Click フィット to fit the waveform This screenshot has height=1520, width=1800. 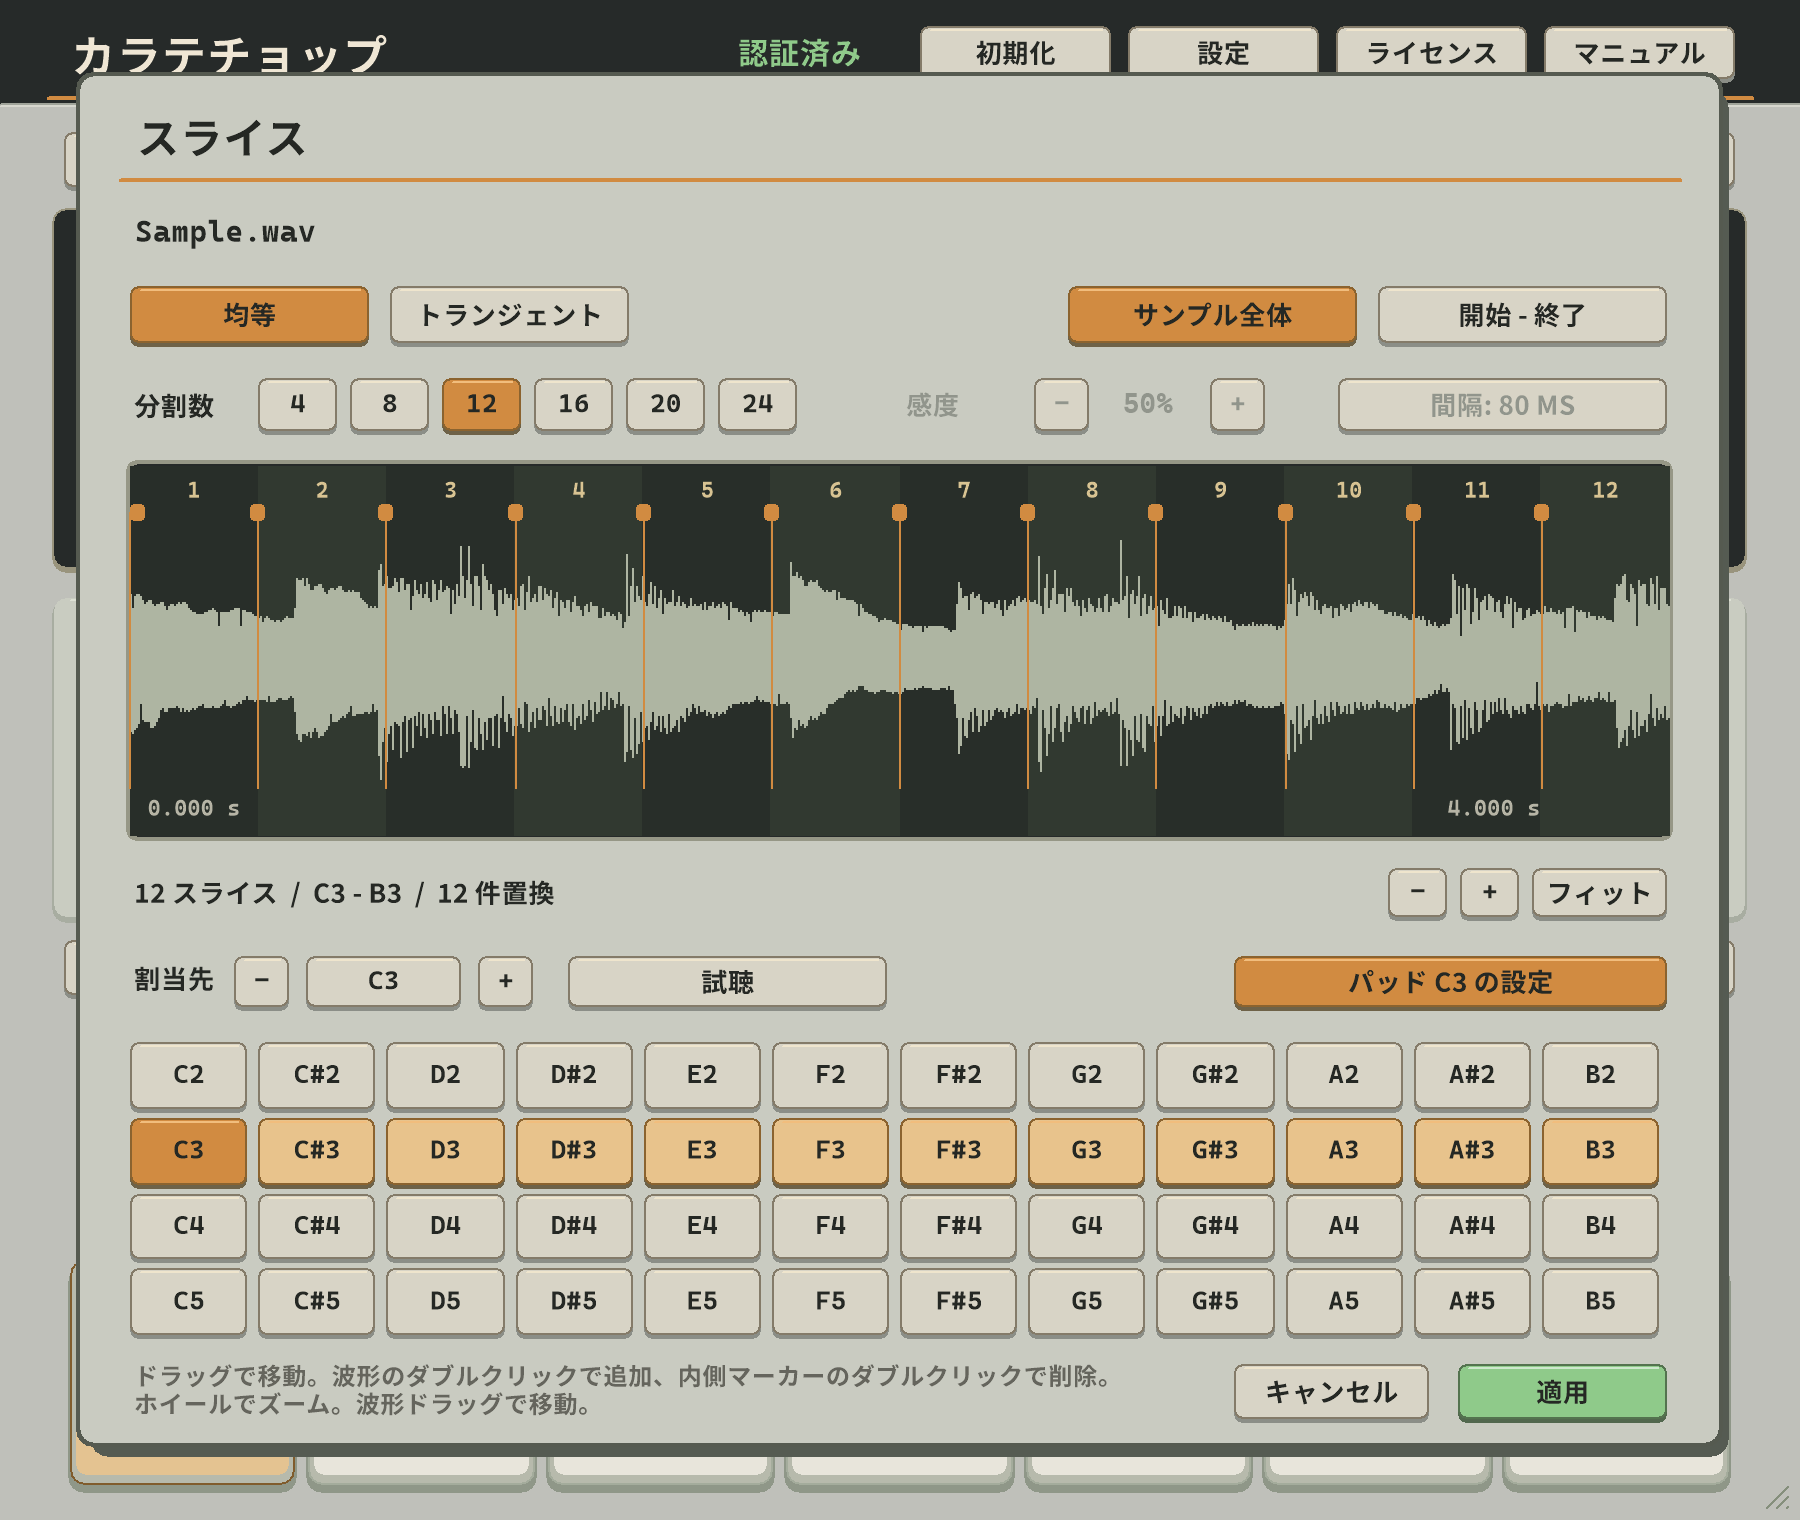(x=1599, y=892)
